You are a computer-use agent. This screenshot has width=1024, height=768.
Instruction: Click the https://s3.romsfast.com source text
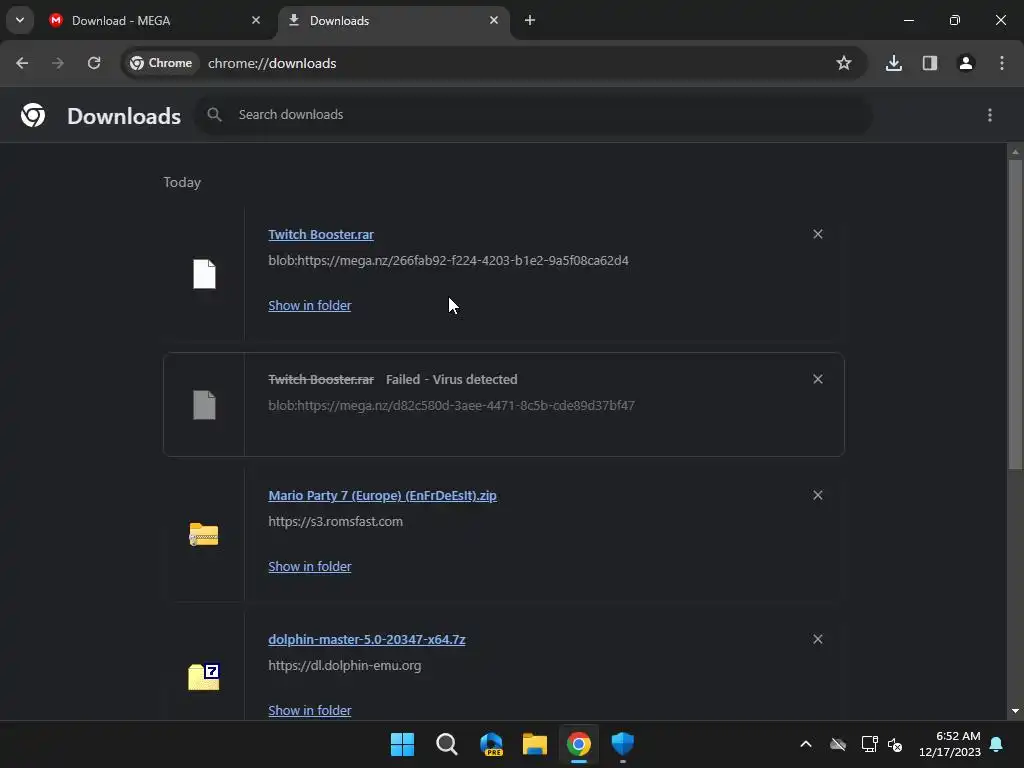[335, 522]
